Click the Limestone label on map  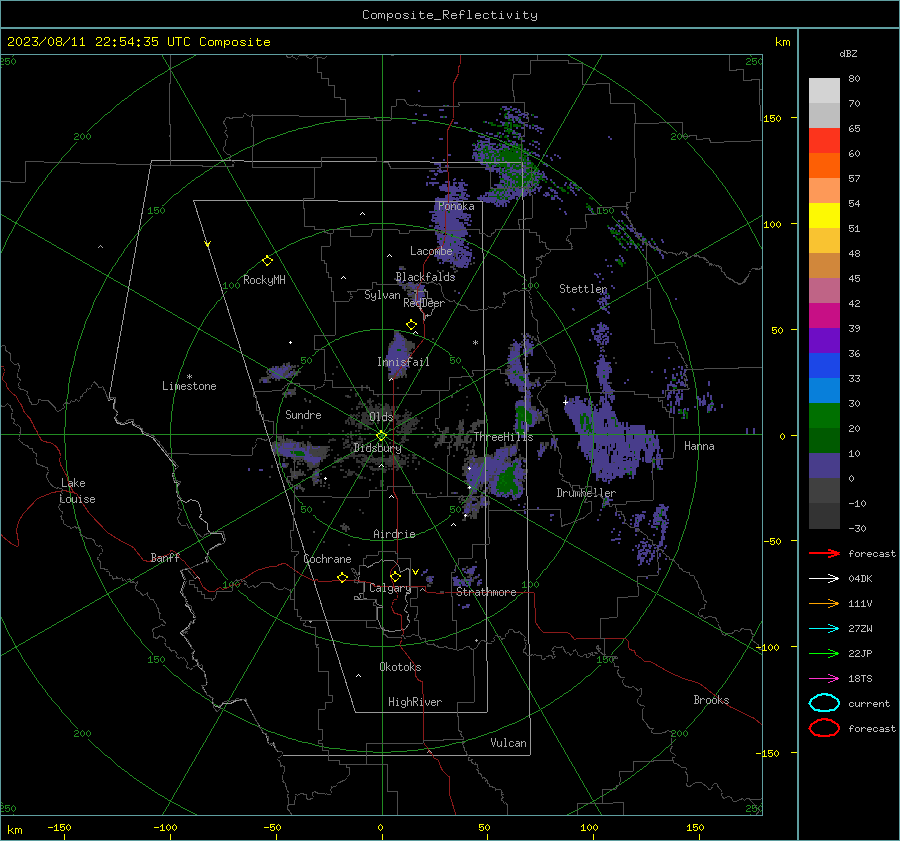[x=189, y=386]
